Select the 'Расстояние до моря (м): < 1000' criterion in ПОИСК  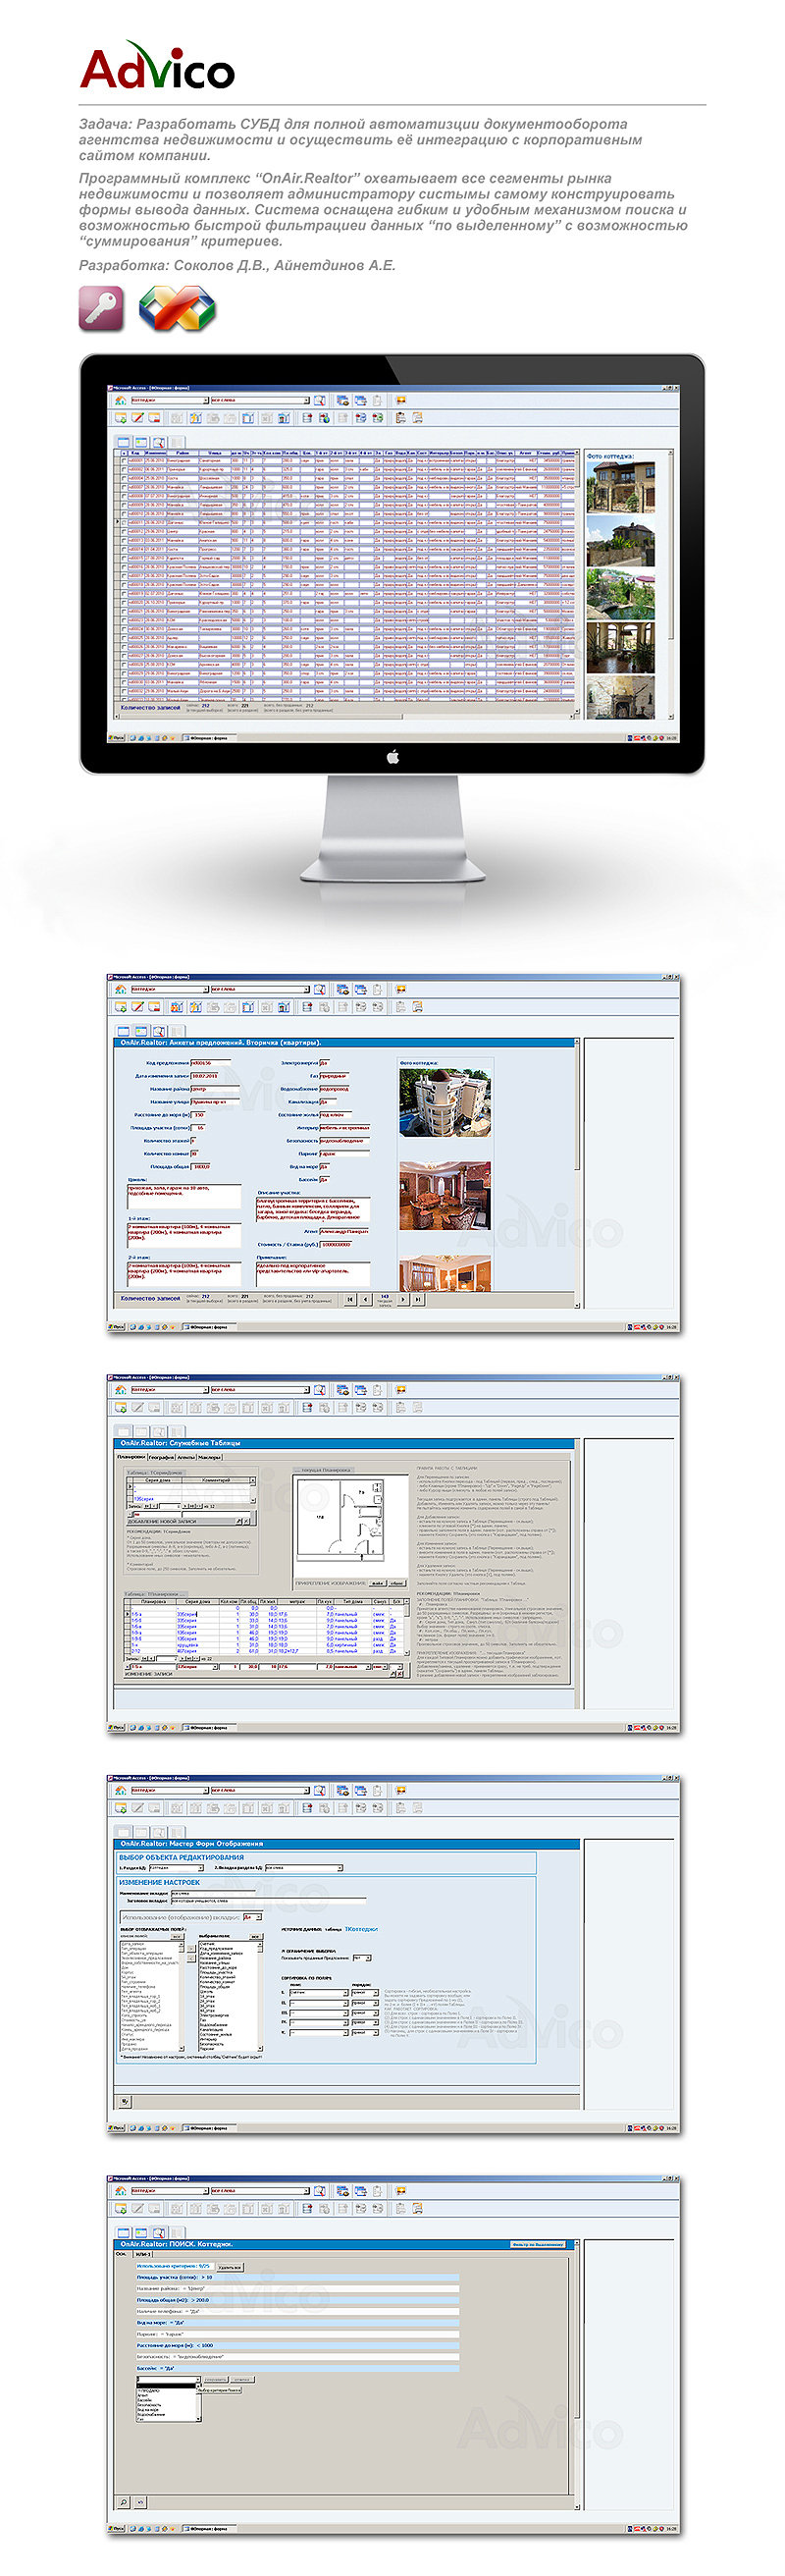[x=297, y=2345]
